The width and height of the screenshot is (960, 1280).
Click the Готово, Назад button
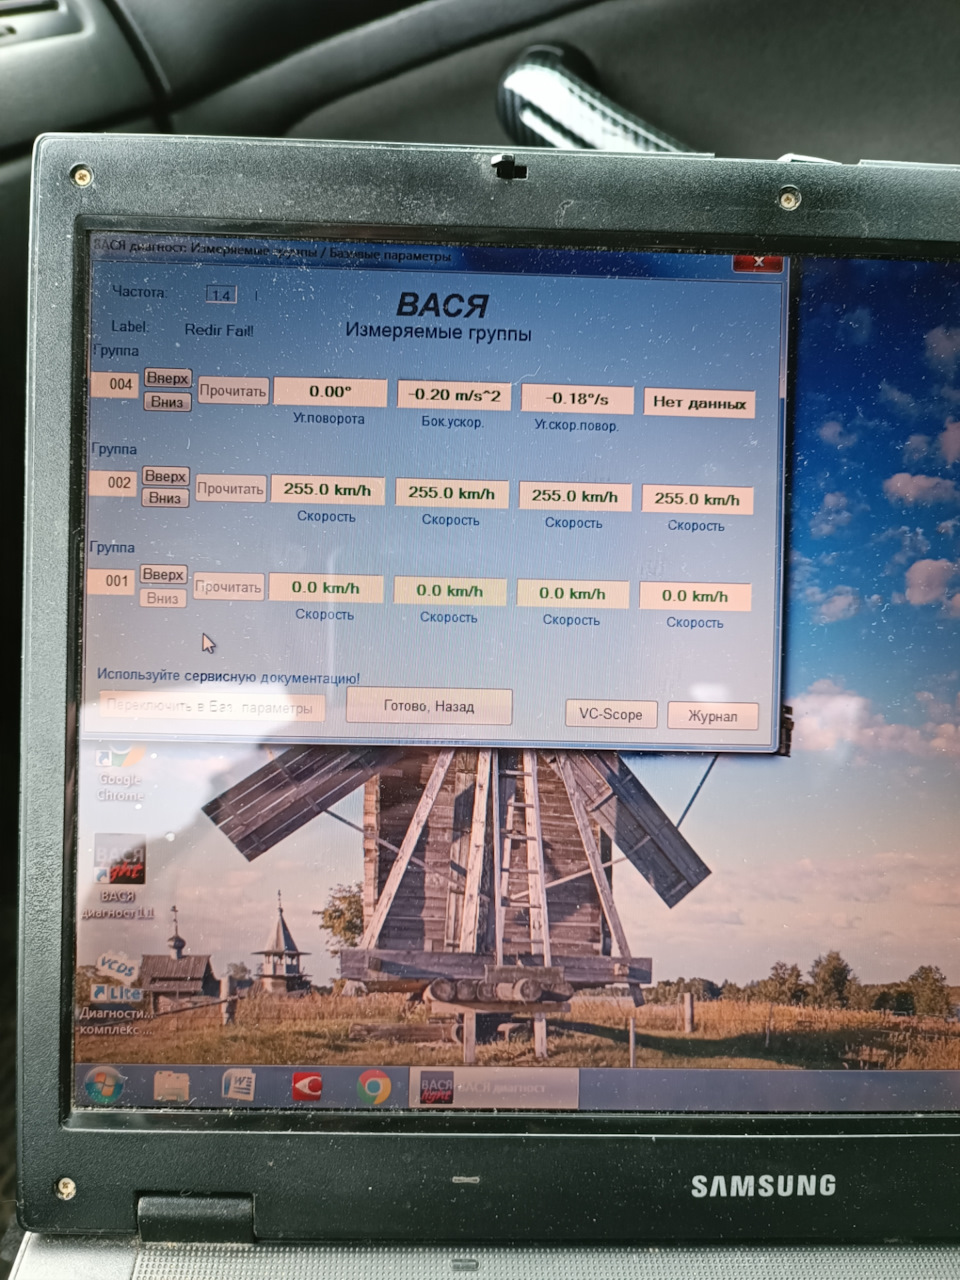pyautogui.click(x=429, y=706)
